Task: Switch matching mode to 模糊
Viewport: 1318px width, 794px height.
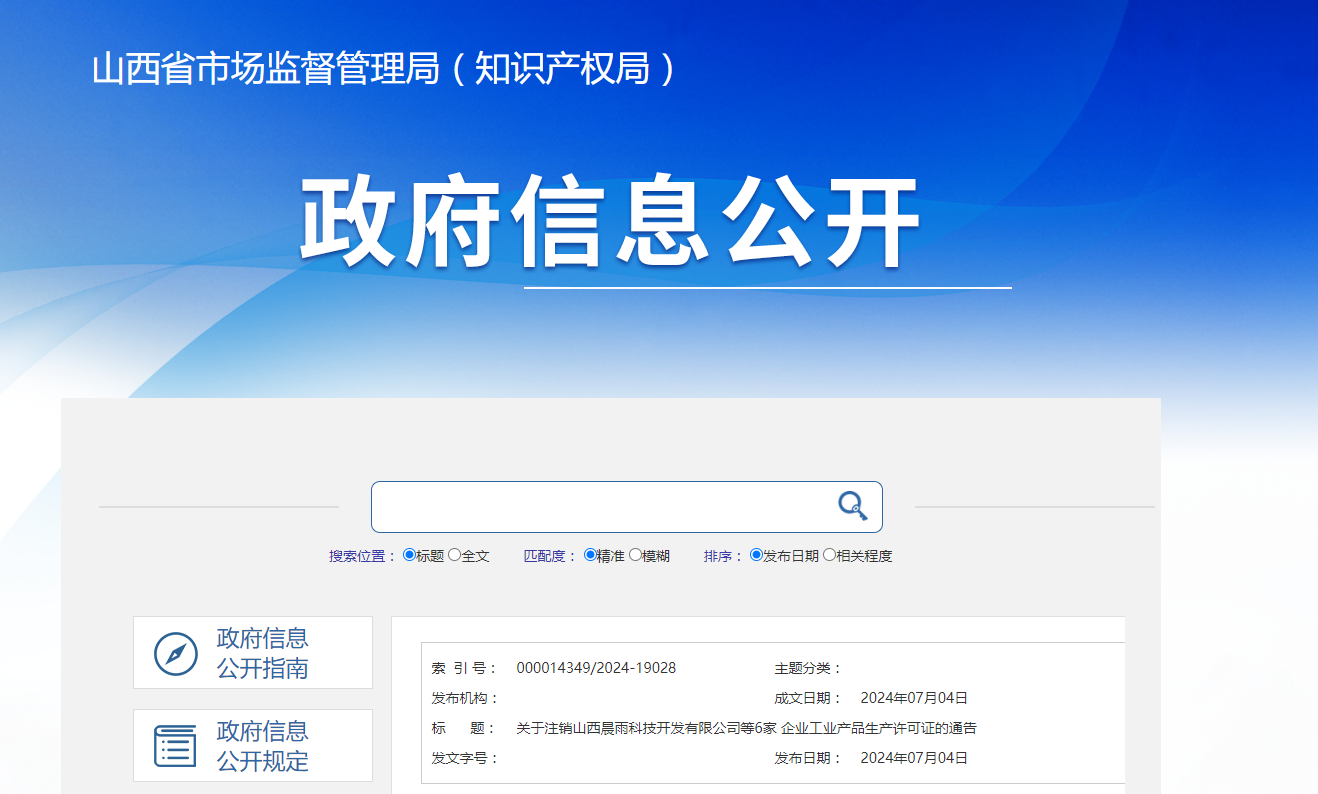Action: point(632,554)
